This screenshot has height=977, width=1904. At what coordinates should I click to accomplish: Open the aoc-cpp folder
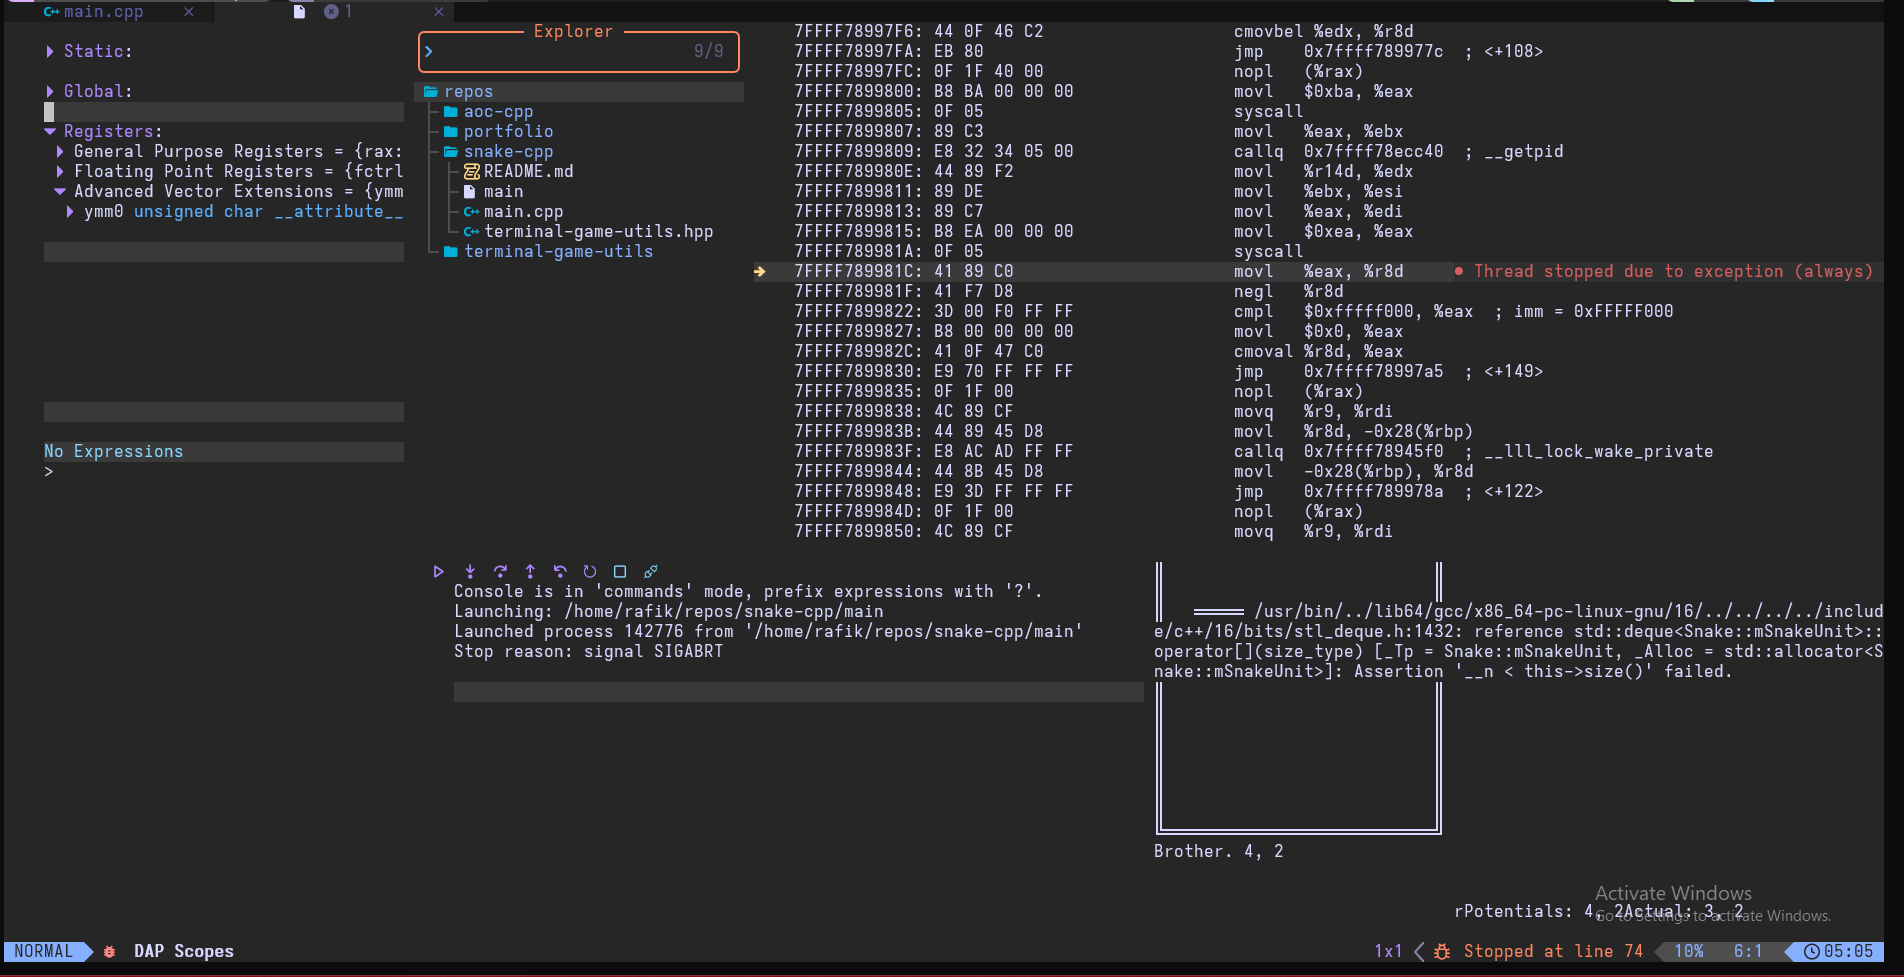click(498, 111)
